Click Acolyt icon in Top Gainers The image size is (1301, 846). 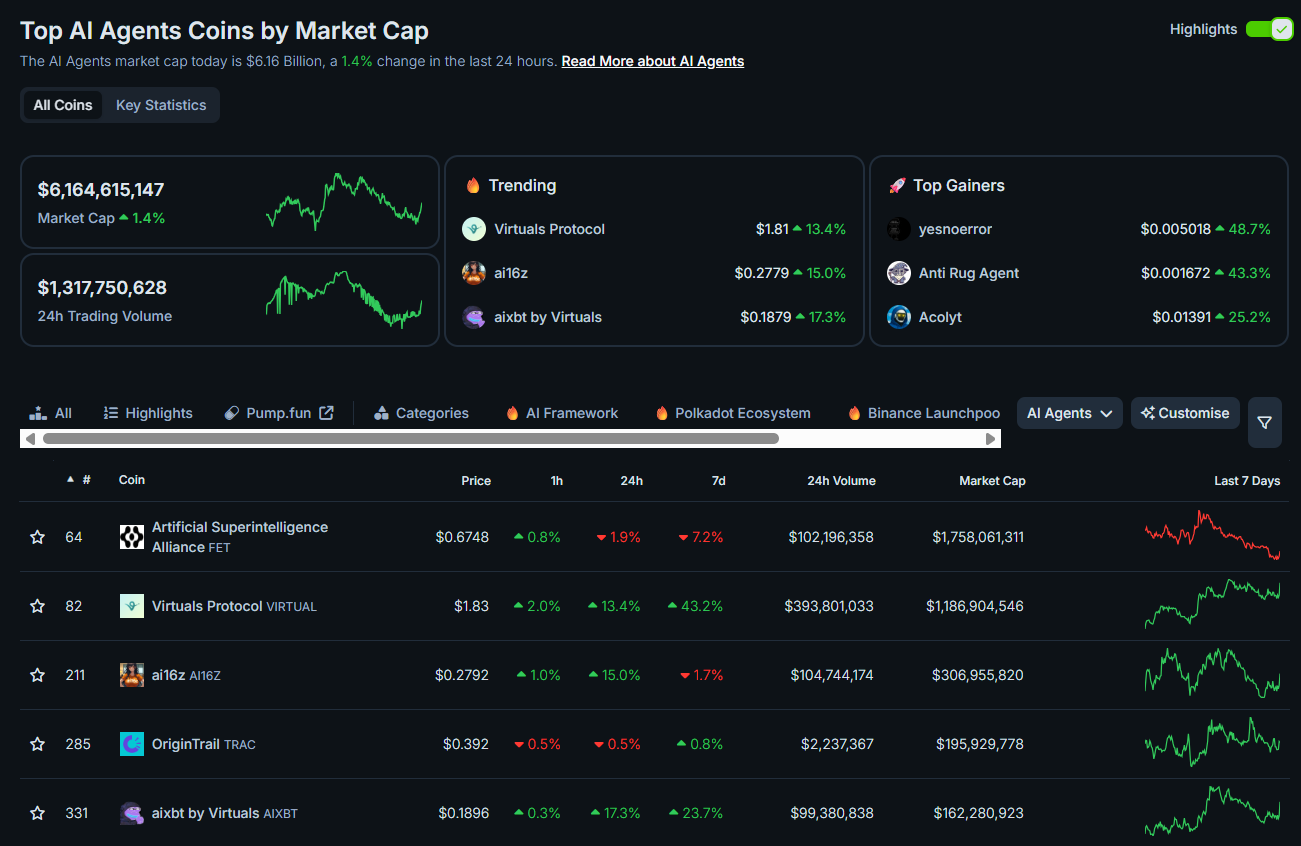click(x=899, y=317)
